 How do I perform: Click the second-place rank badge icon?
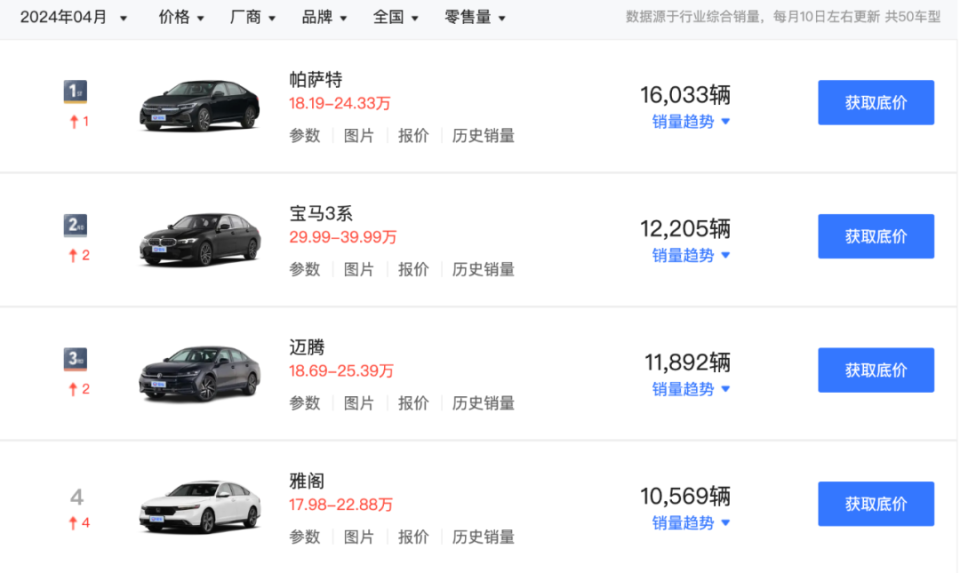point(76,226)
